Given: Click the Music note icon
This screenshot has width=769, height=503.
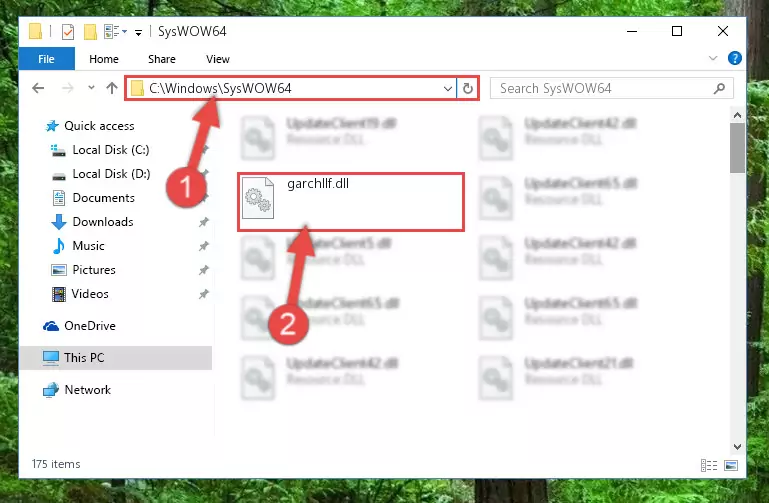Looking at the screenshot, I should point(59,246).
